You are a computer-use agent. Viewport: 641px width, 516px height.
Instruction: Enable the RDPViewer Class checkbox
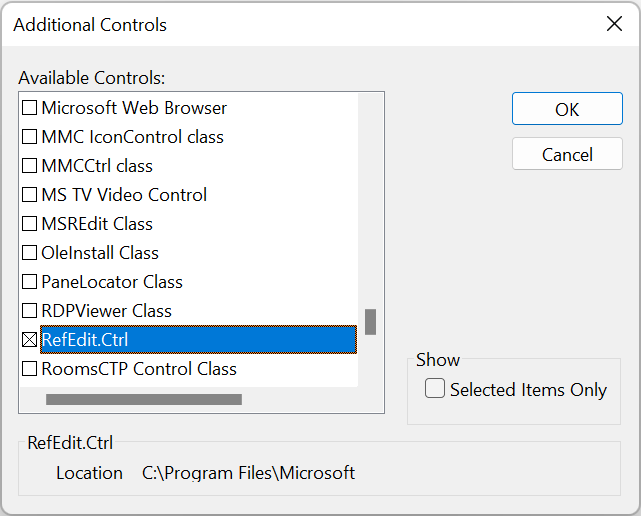click(29, 311)
